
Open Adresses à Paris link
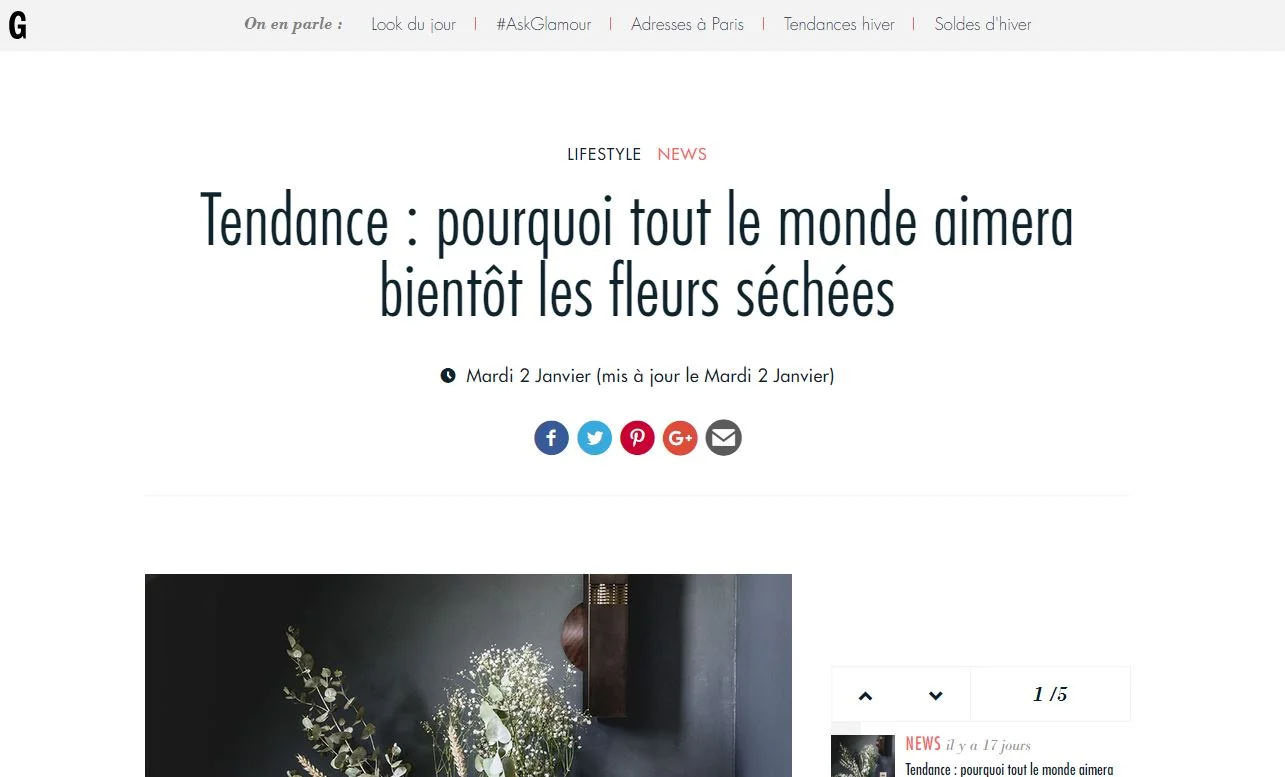click(x=687, y=24)
